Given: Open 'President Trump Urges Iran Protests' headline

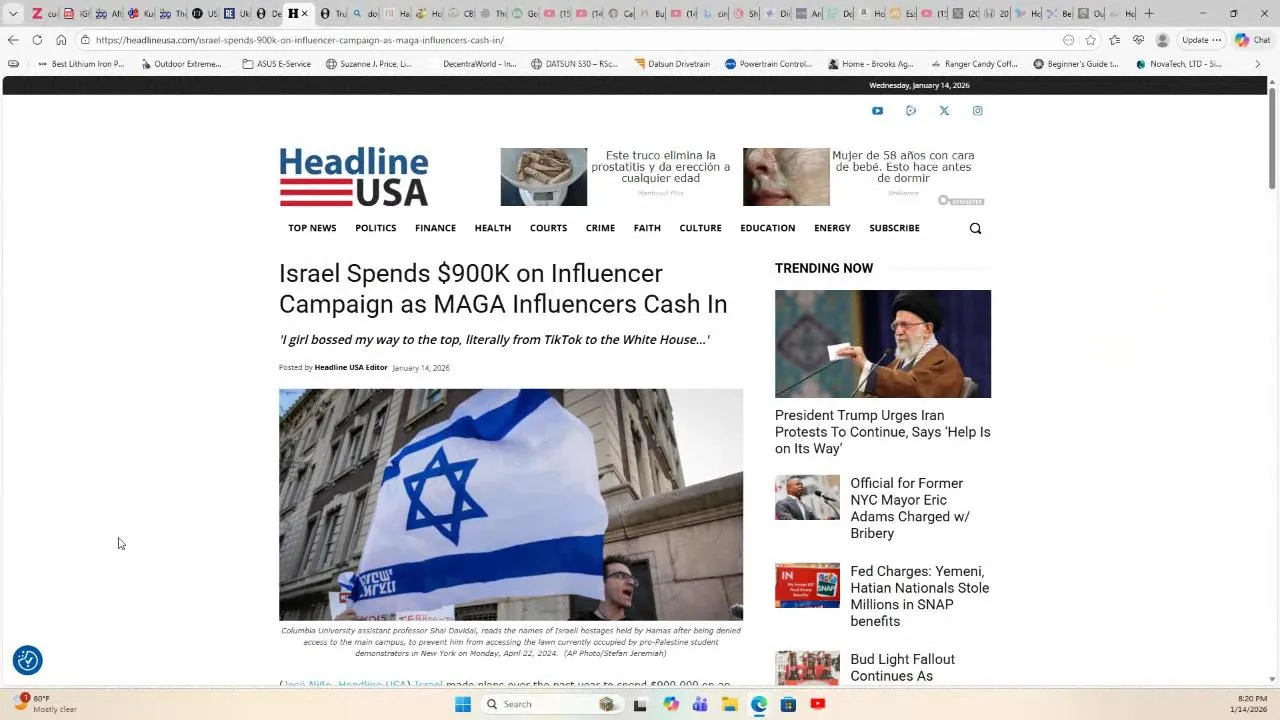Looking at the screenshot, I should click(883, 432).
